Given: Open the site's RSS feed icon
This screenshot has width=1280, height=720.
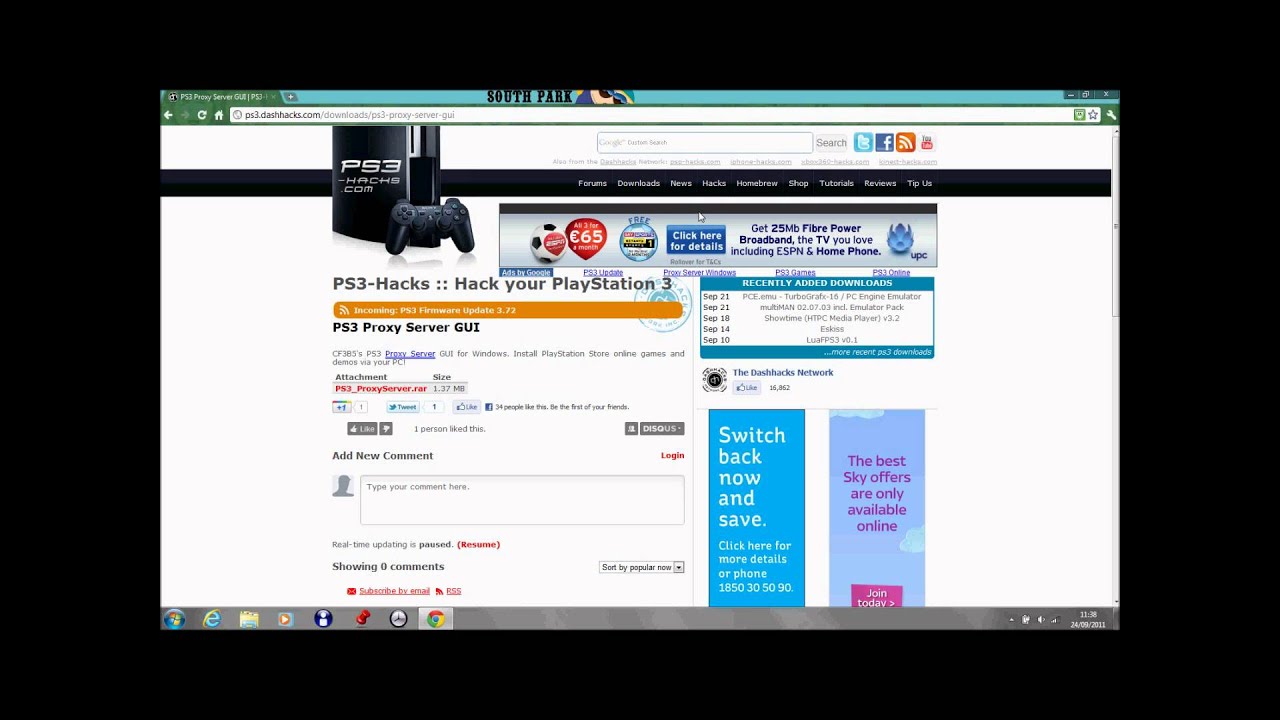Looking at the screenshot, I should (x=905, y=143).
